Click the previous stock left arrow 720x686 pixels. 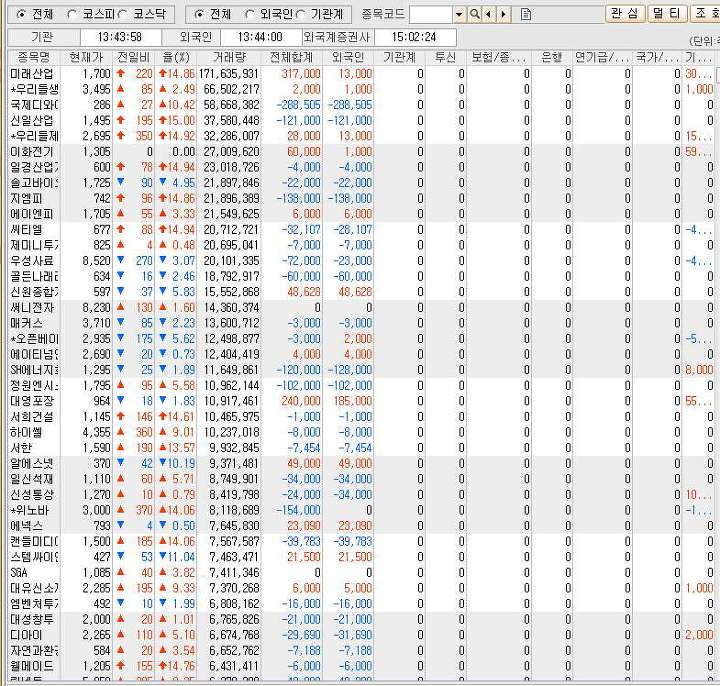point(488,15)
